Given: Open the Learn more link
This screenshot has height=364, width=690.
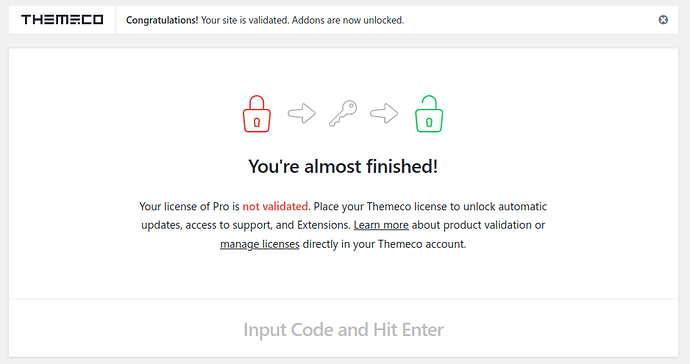Looking at the screenshot, I should click(x=381, y=225).
